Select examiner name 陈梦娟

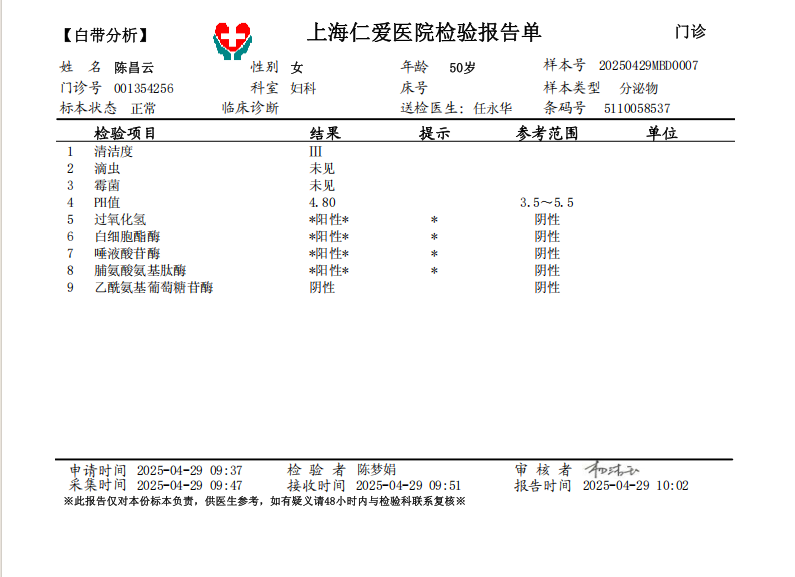pos(376,470)
